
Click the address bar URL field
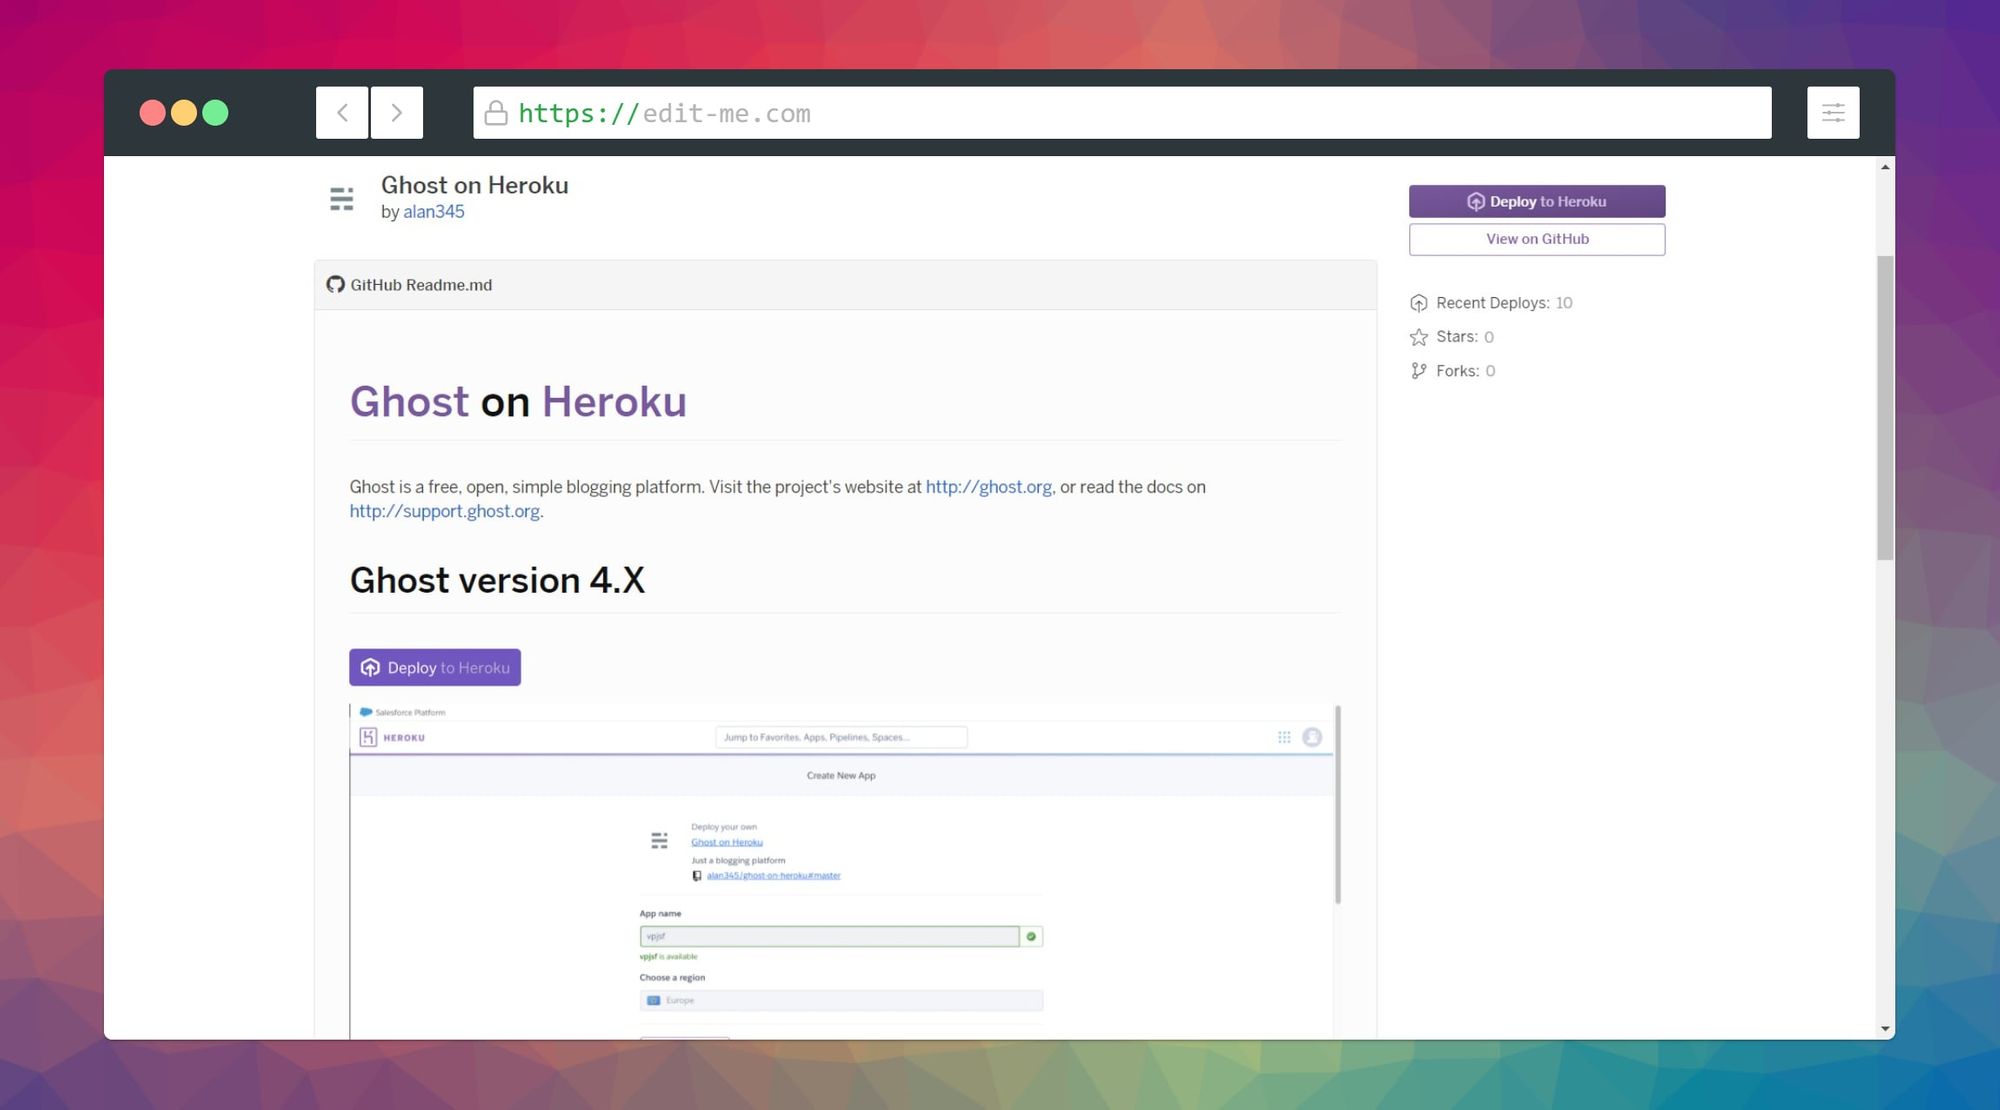pyautogui.click(x=1122, y=113)
